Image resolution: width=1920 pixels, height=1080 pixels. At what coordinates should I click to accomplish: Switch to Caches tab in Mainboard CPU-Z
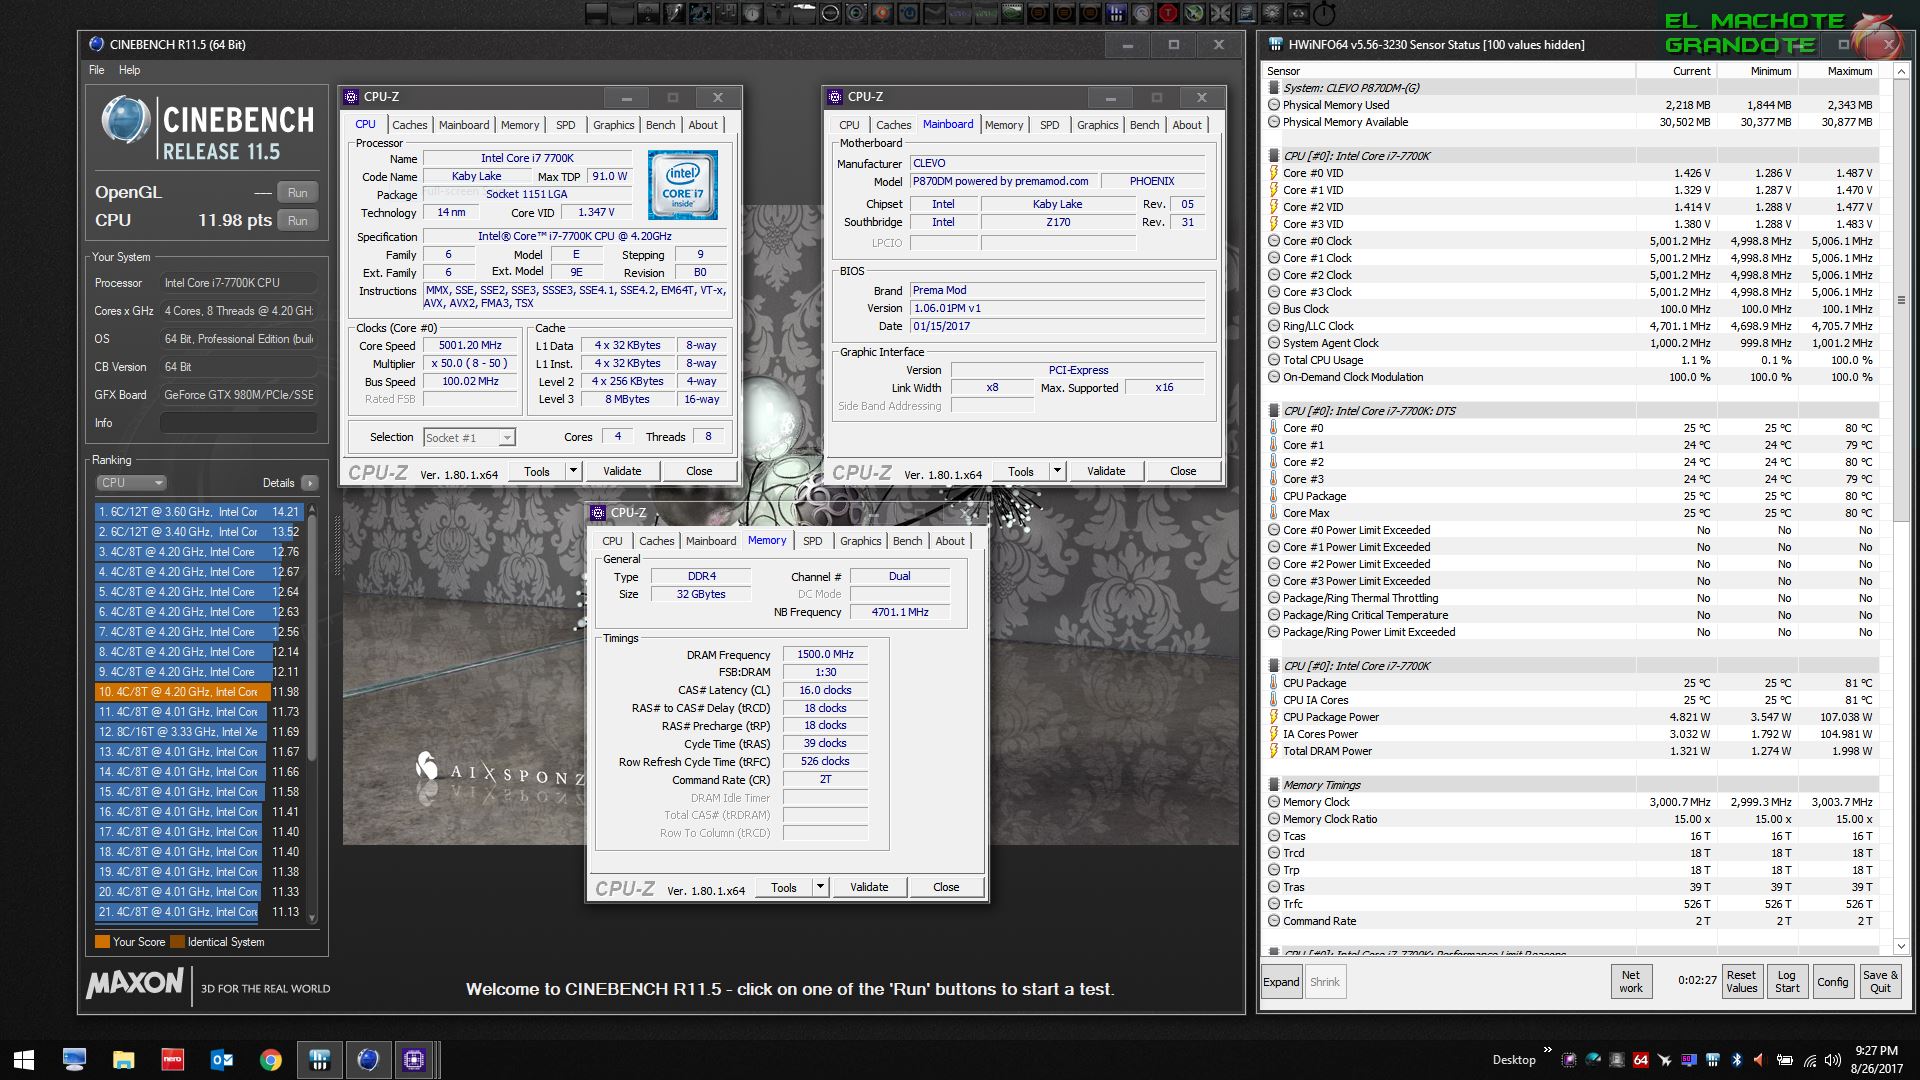(x=893, y=125)
